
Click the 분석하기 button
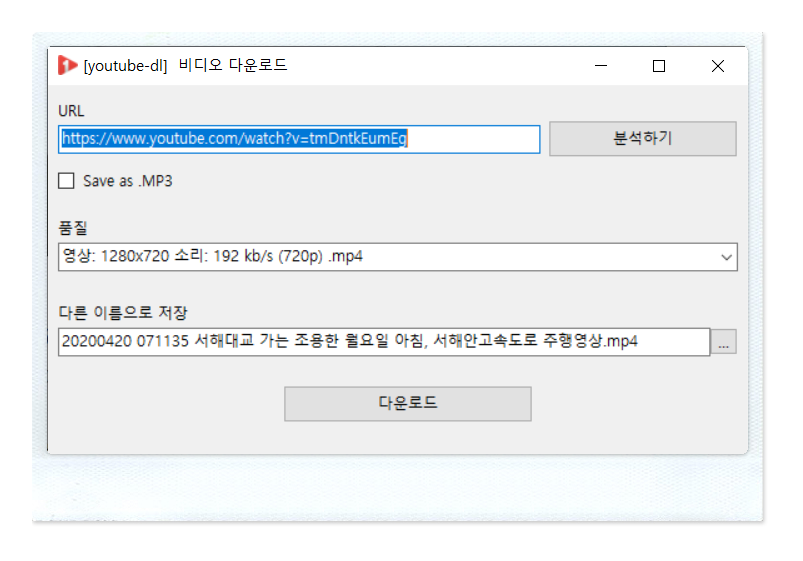643,138
